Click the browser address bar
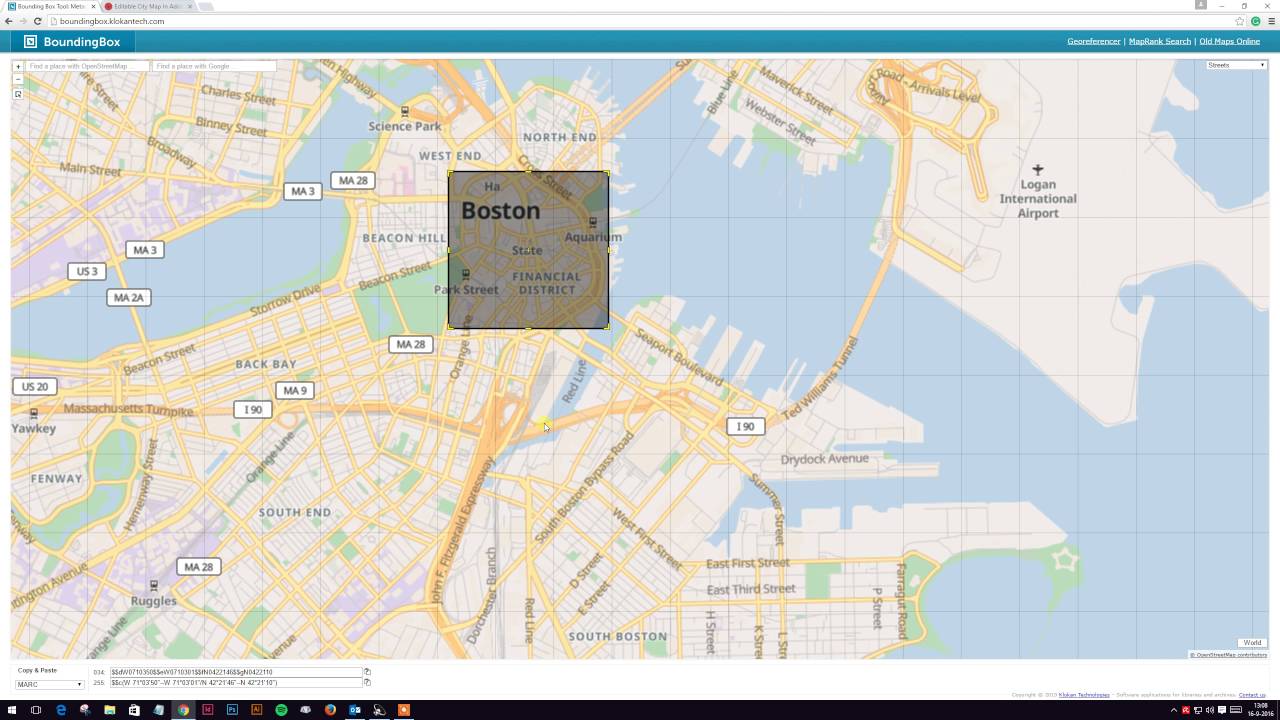This screenshot has width=1280, height=720. tap(640, 21)
